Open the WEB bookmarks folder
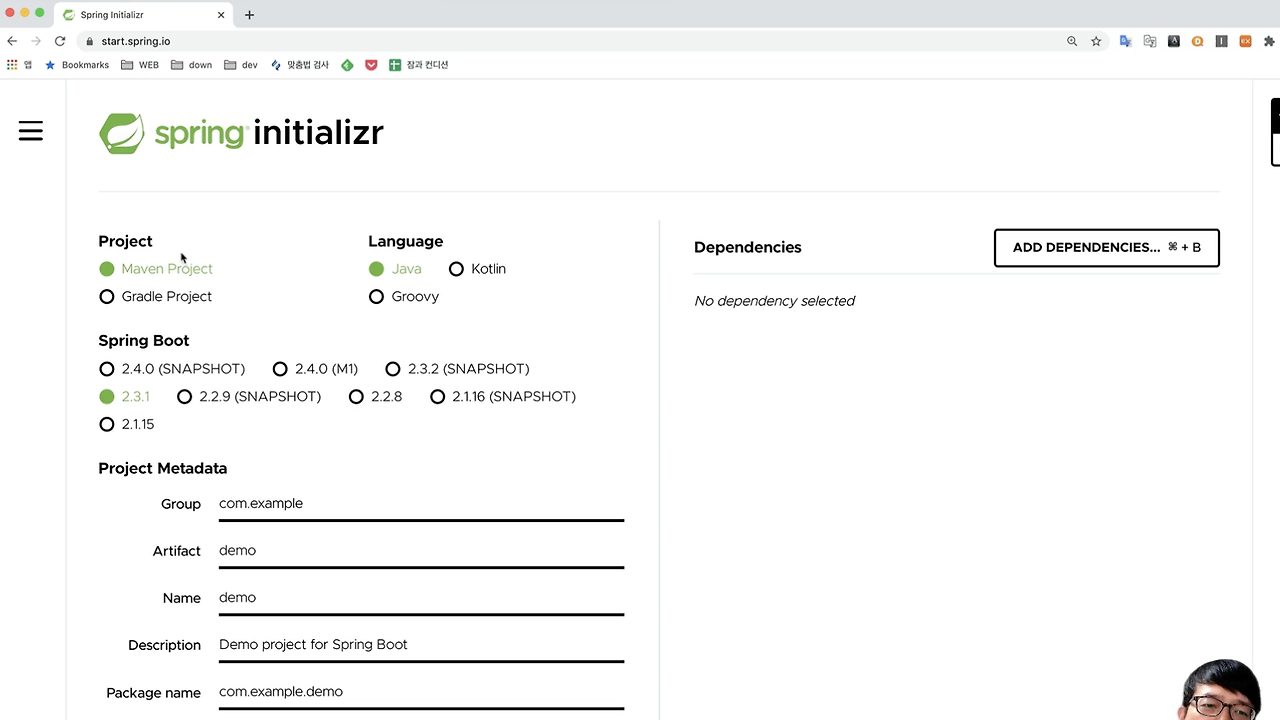Screen dimensions: 1280x720 [x=139, y=65]
